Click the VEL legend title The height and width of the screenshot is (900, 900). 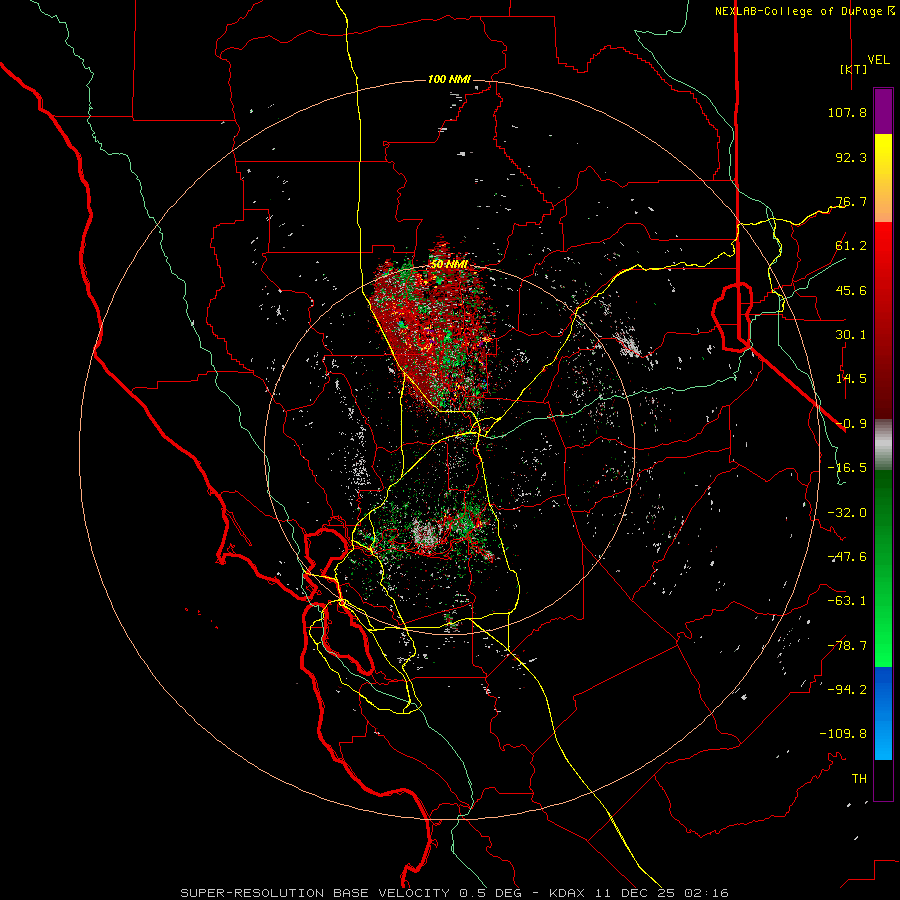tap(878, 60)
